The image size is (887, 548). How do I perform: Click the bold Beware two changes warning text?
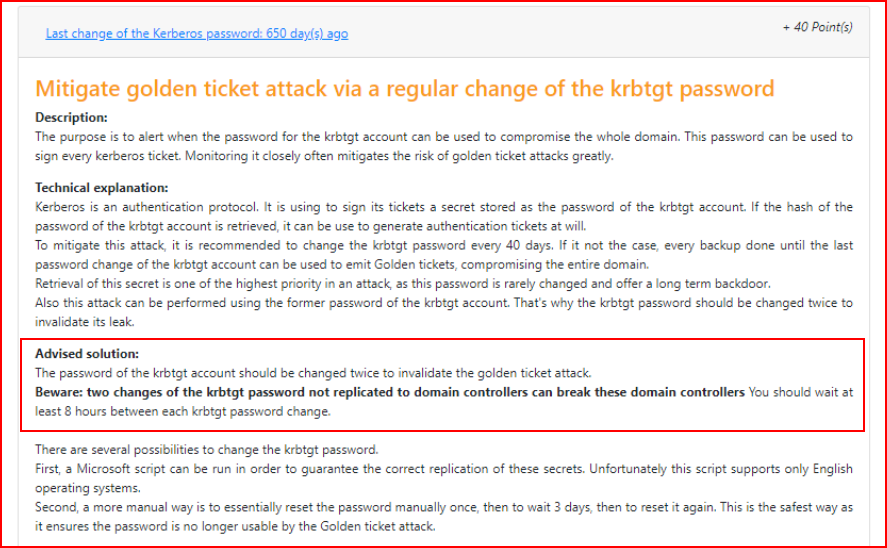pos(390,392)
